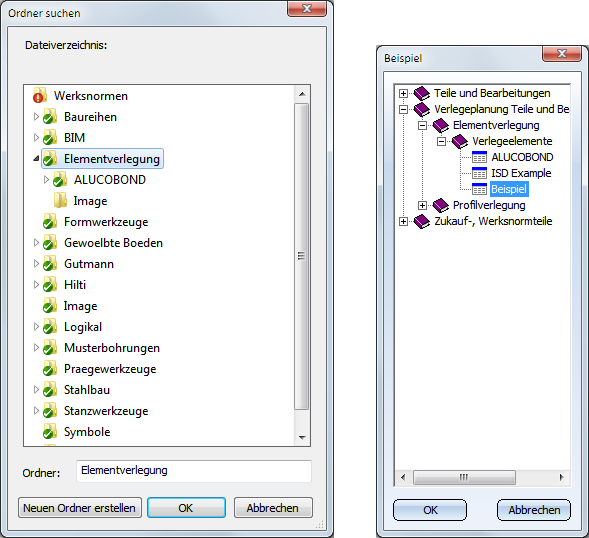
Task: Click the BIM folder icon
Action: click(x=50, y=138)
